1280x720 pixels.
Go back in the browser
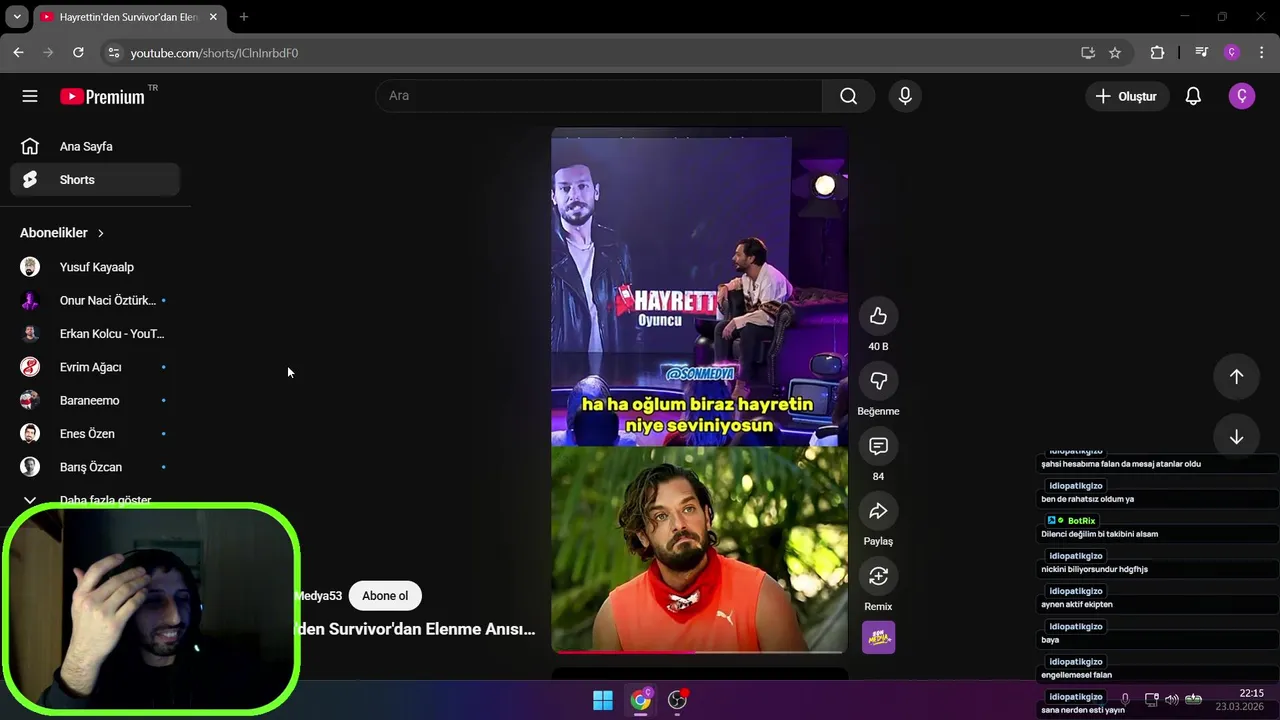pyautogui.click(x=18, y=52)
